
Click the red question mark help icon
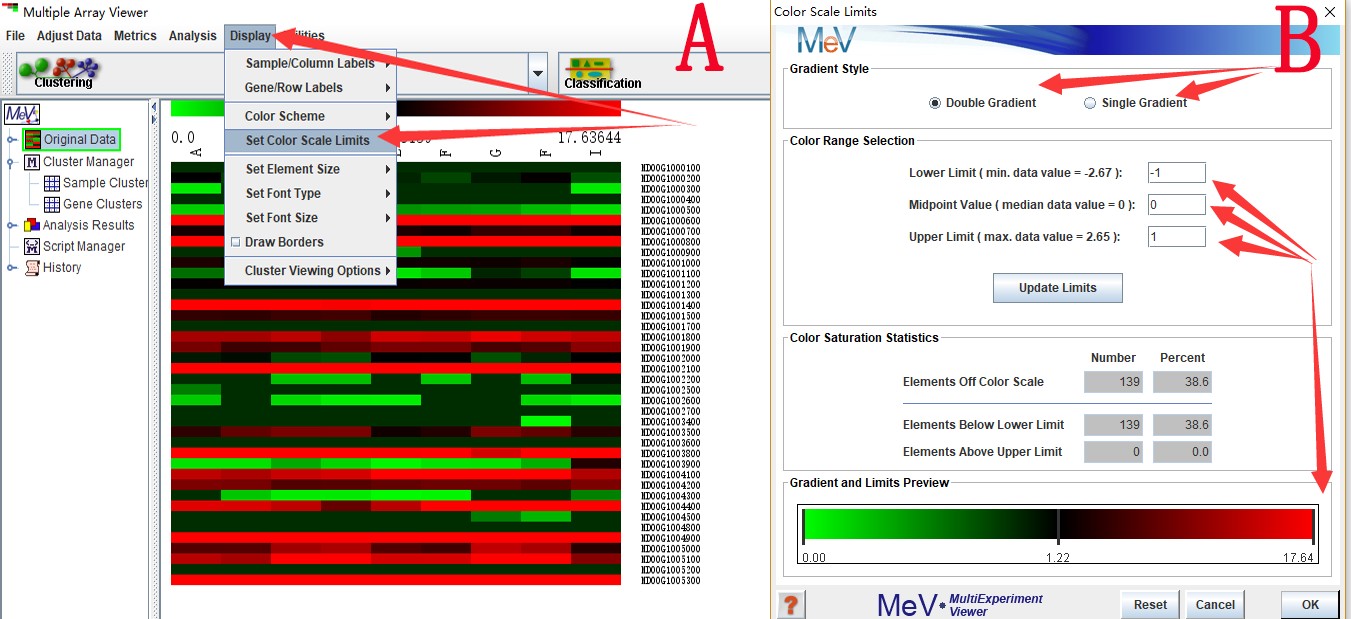click(790, 604)
